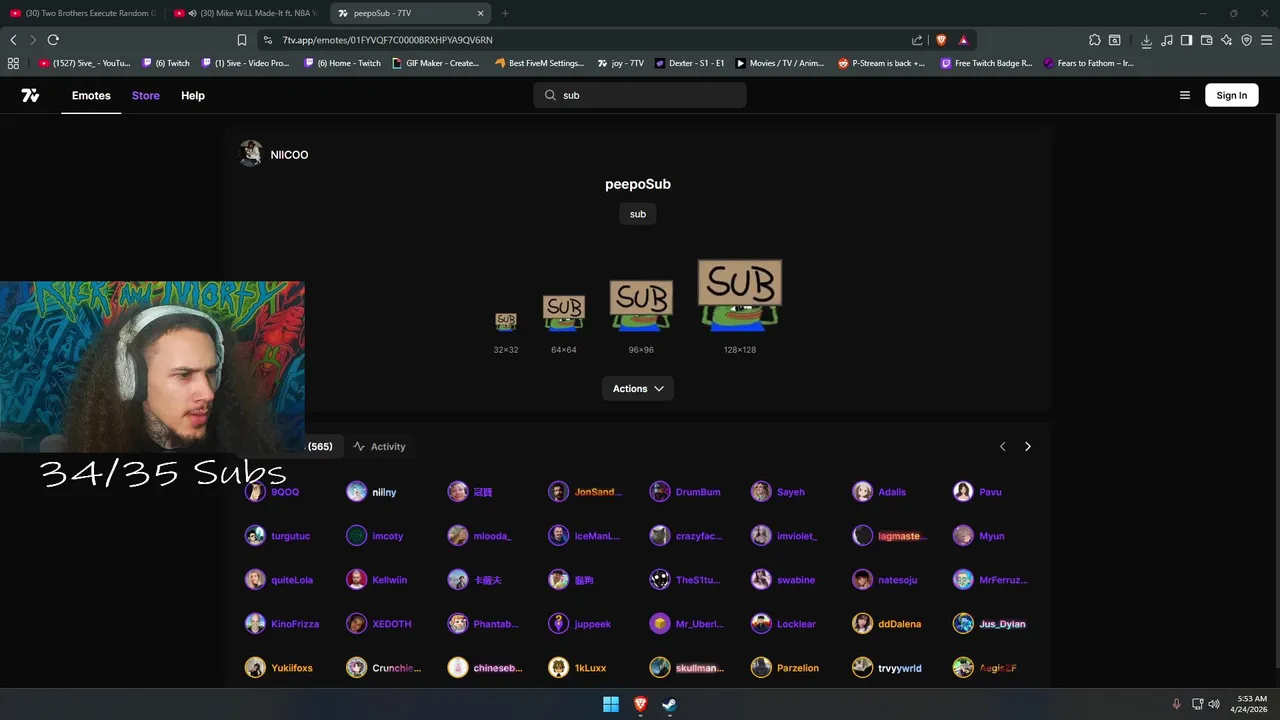
Task: Open the Emotes navigation tab
Action: pyautogui.click(x=91, y=96)
